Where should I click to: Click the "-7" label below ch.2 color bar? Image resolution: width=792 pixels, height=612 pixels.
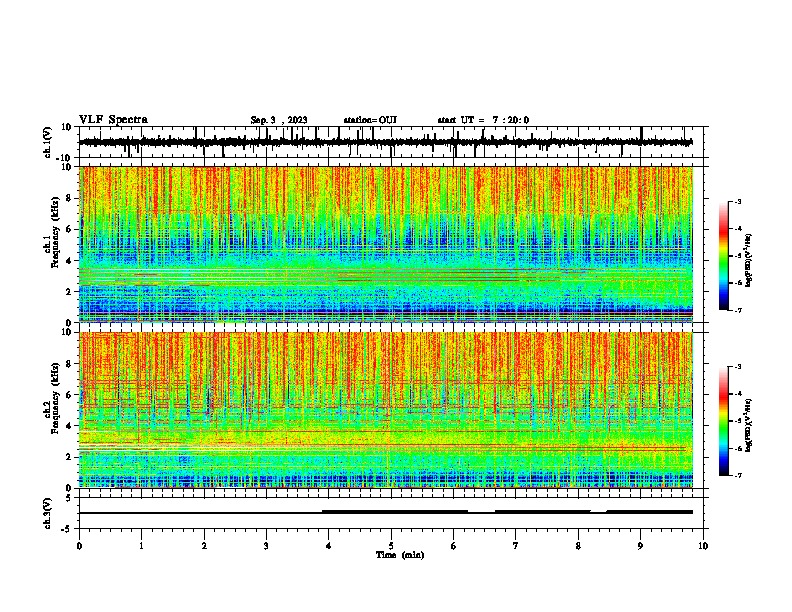[738, 475]
